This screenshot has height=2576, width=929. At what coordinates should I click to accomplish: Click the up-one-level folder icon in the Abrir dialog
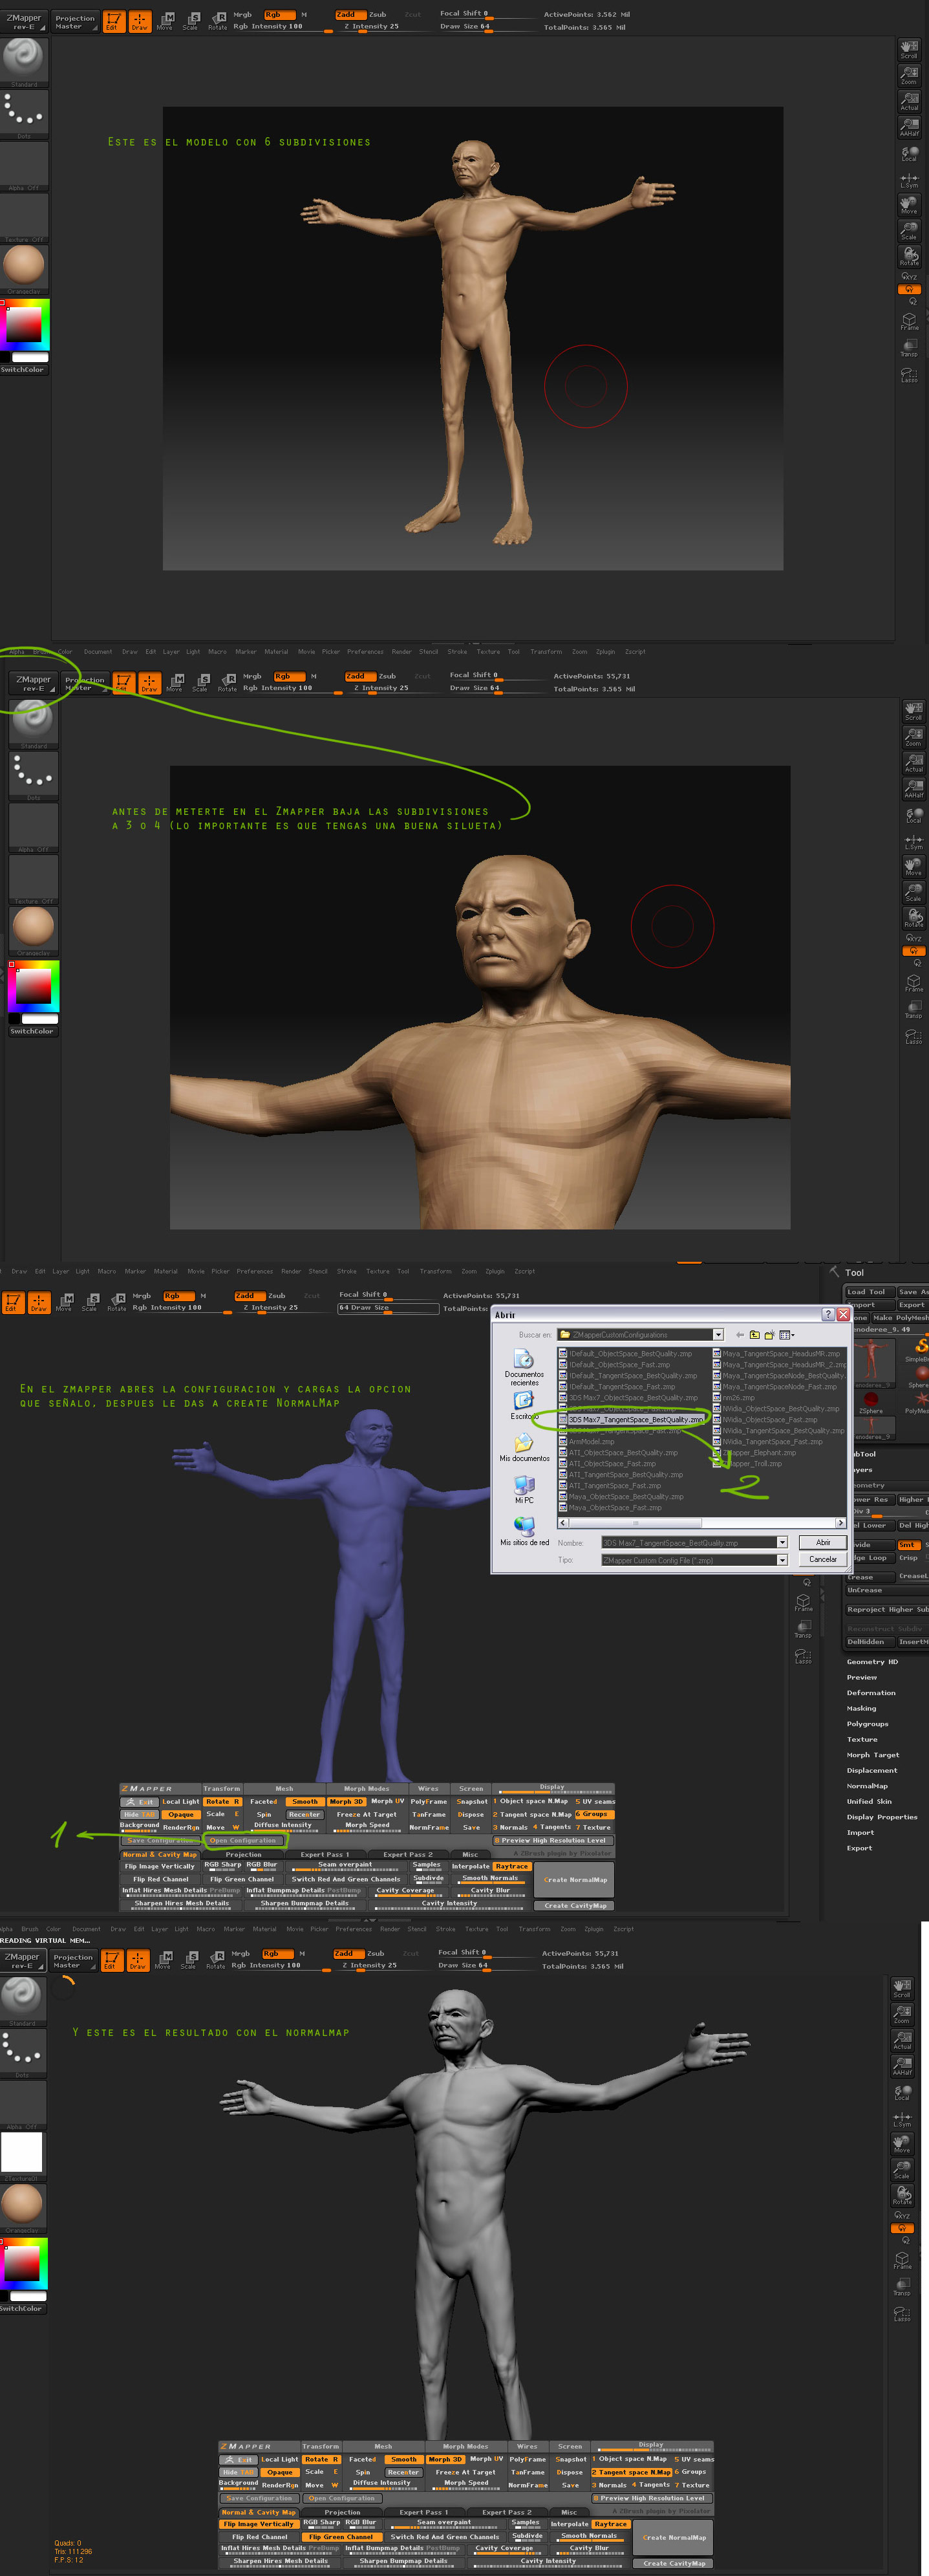tap(755, 1334)
